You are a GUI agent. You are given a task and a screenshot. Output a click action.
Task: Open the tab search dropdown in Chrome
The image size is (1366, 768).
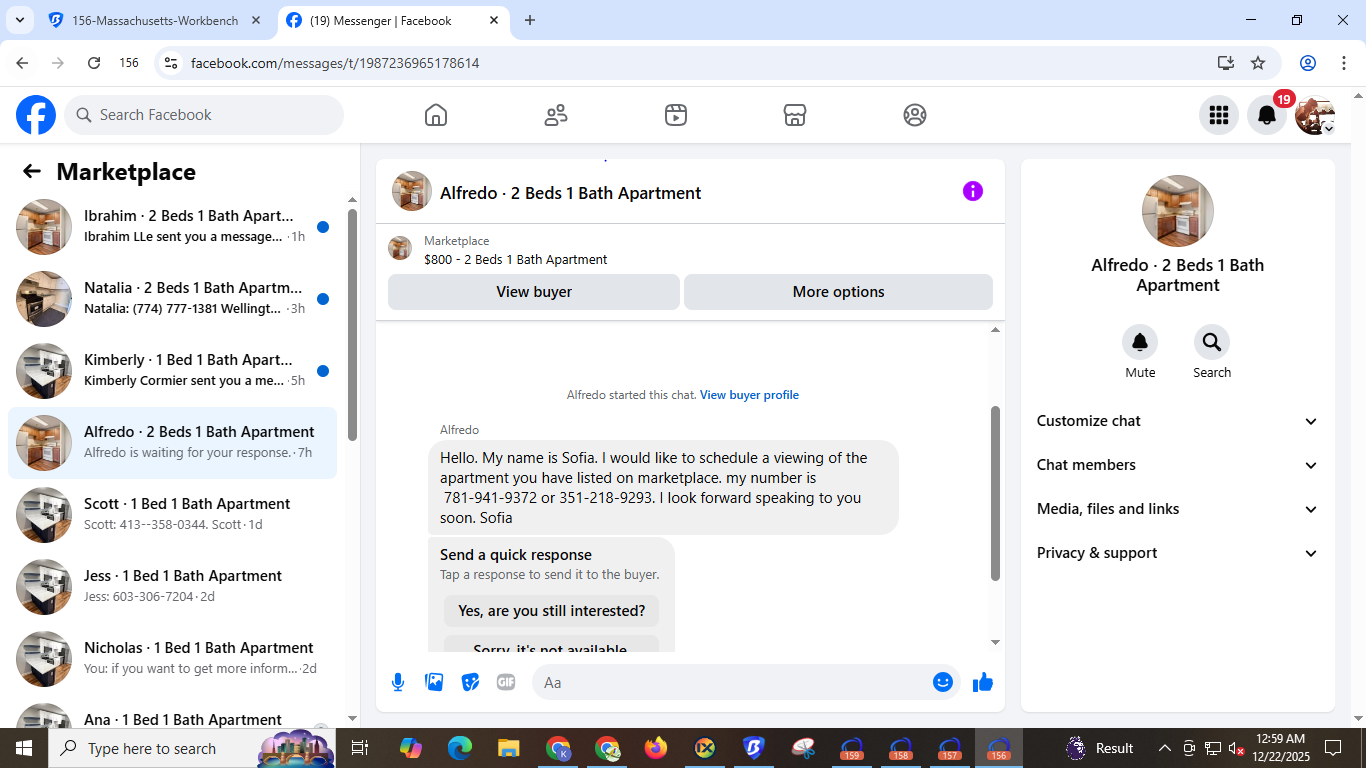[19, 20]
